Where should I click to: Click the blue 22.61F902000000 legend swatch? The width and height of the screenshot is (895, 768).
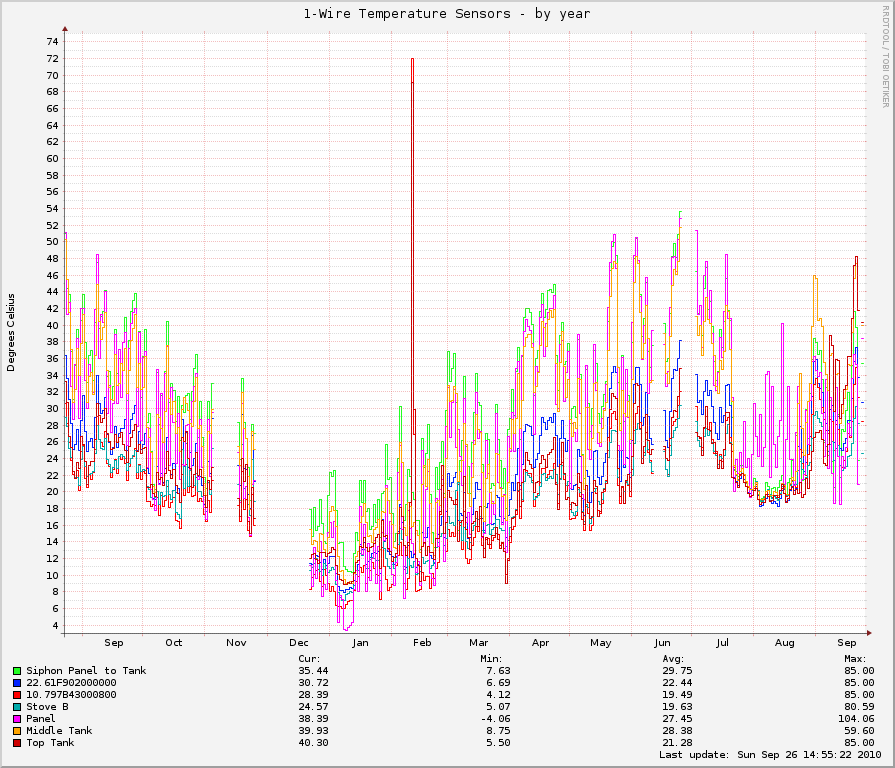17,683
